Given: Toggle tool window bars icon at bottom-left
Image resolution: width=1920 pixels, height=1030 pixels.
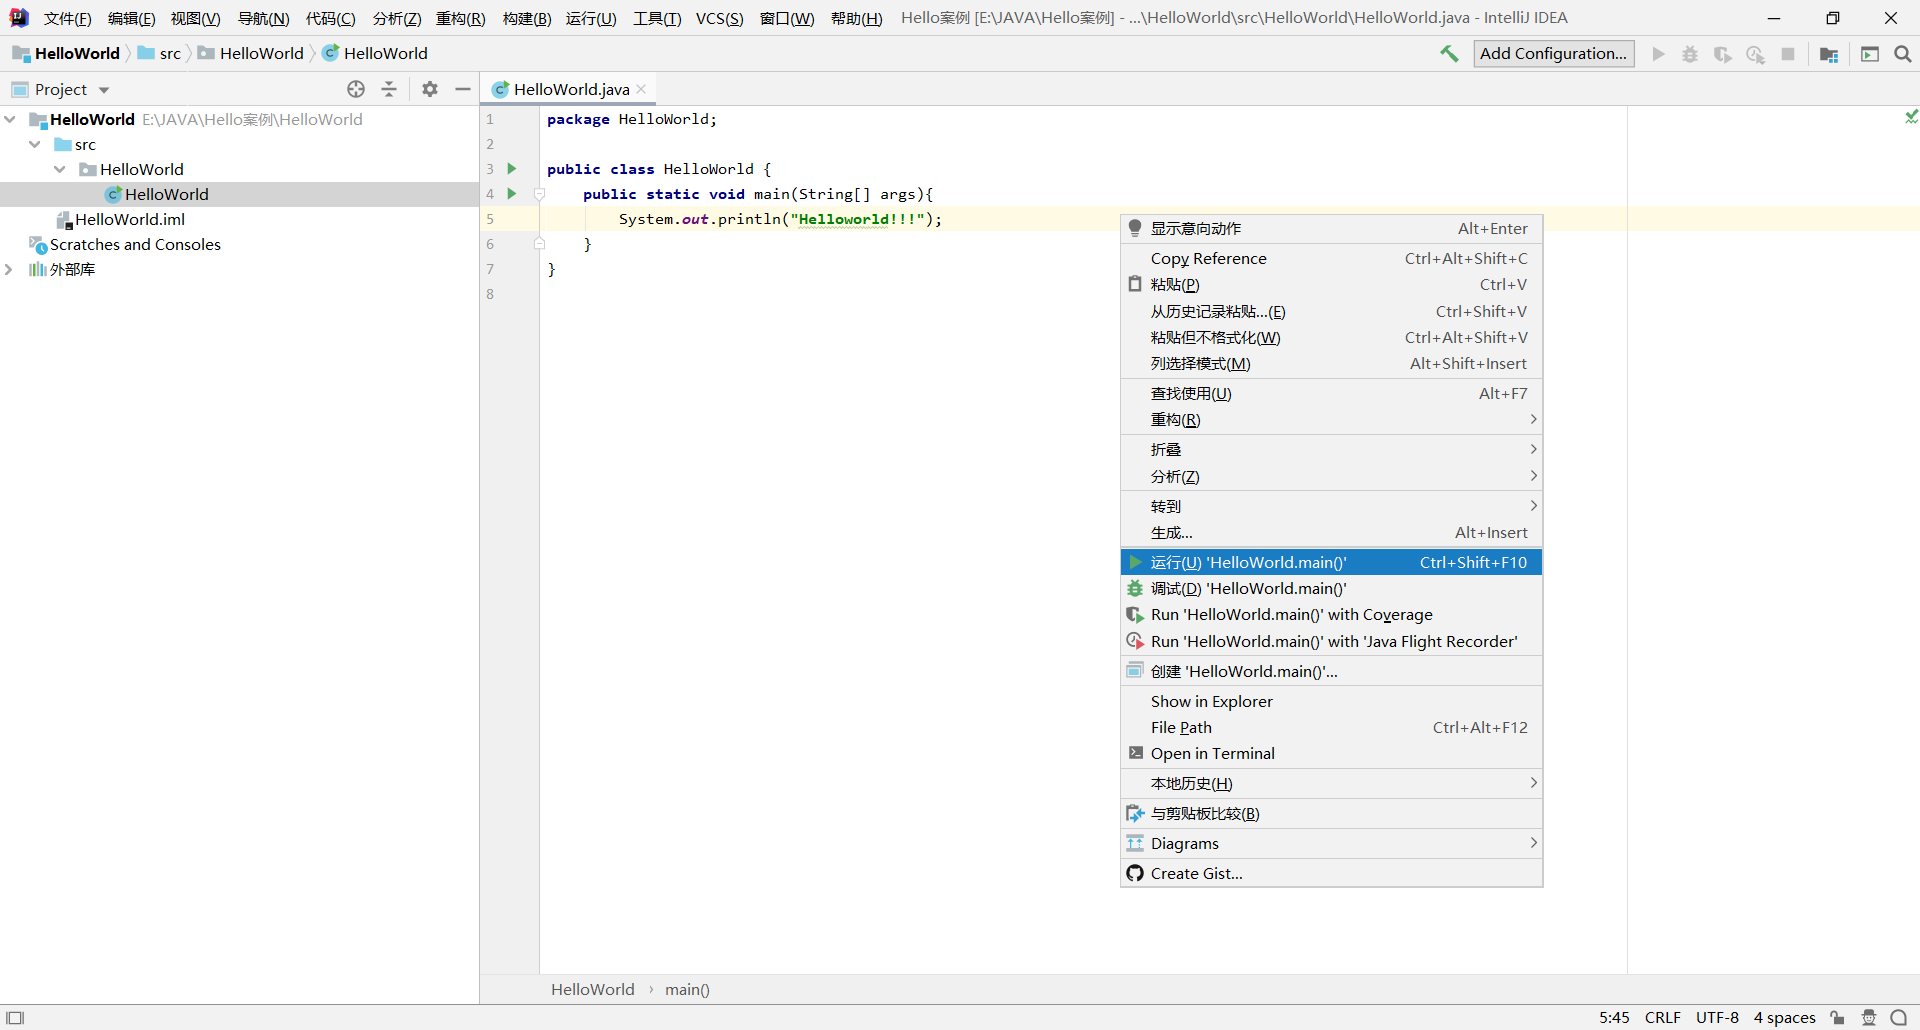Looking at the screenshot, I should (15, 1017).
